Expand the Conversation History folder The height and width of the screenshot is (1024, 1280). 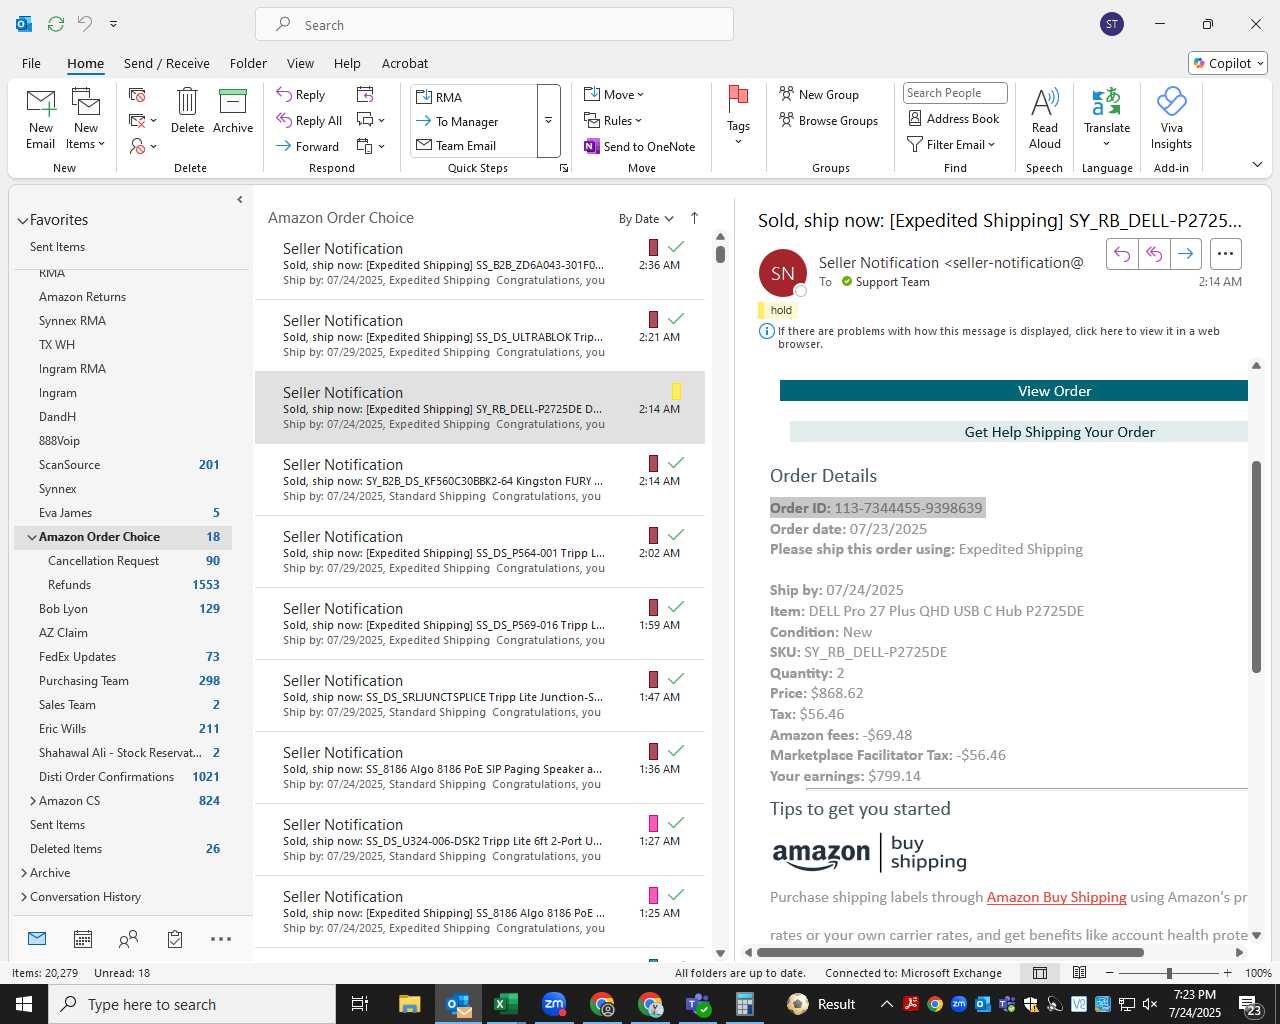(x=24, y=897)
